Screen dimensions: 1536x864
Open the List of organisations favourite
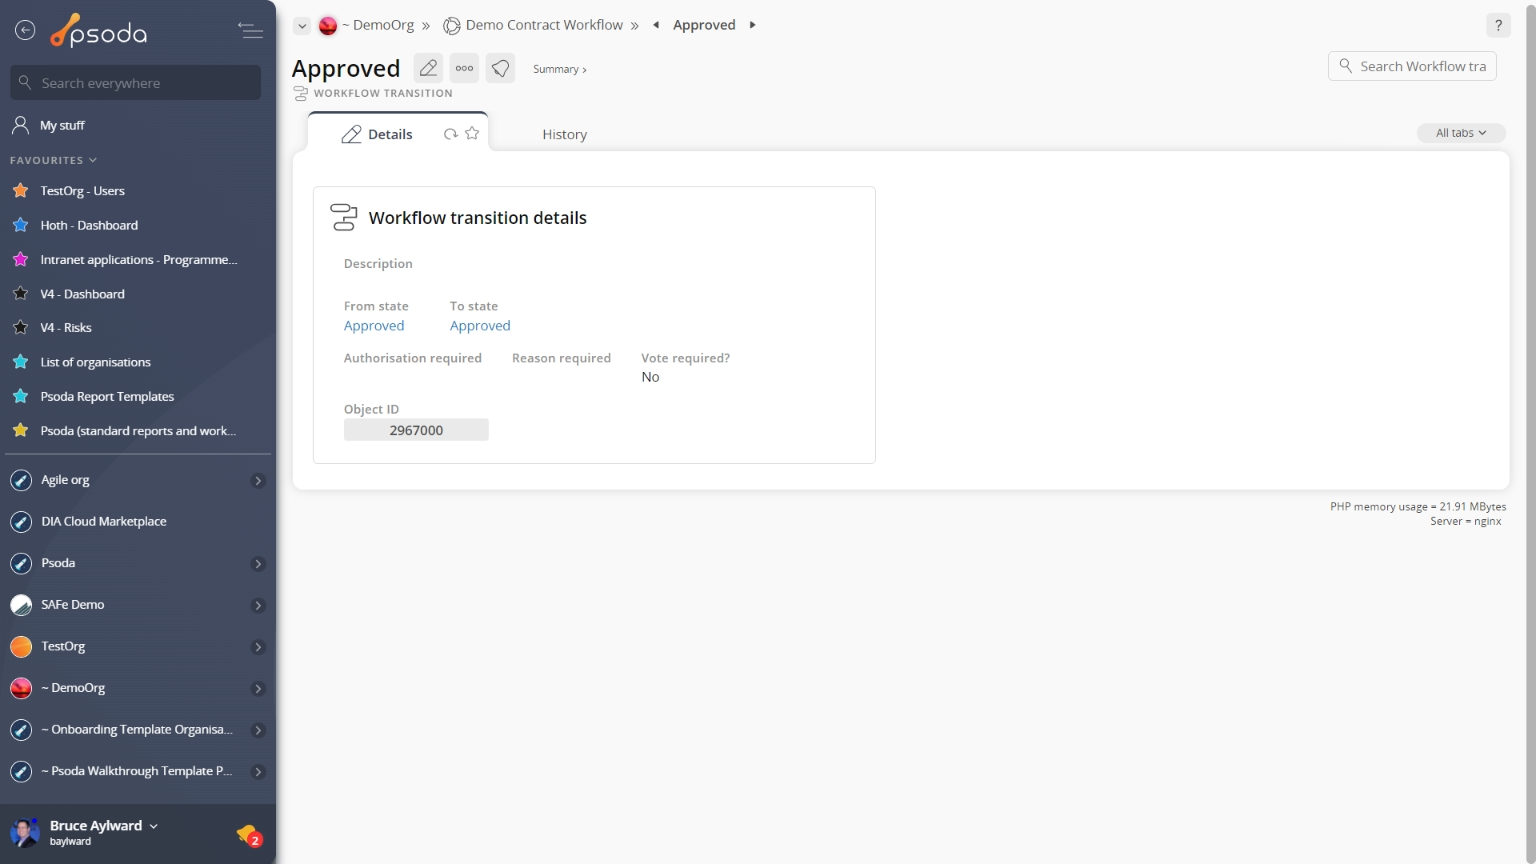click(95, 362)
